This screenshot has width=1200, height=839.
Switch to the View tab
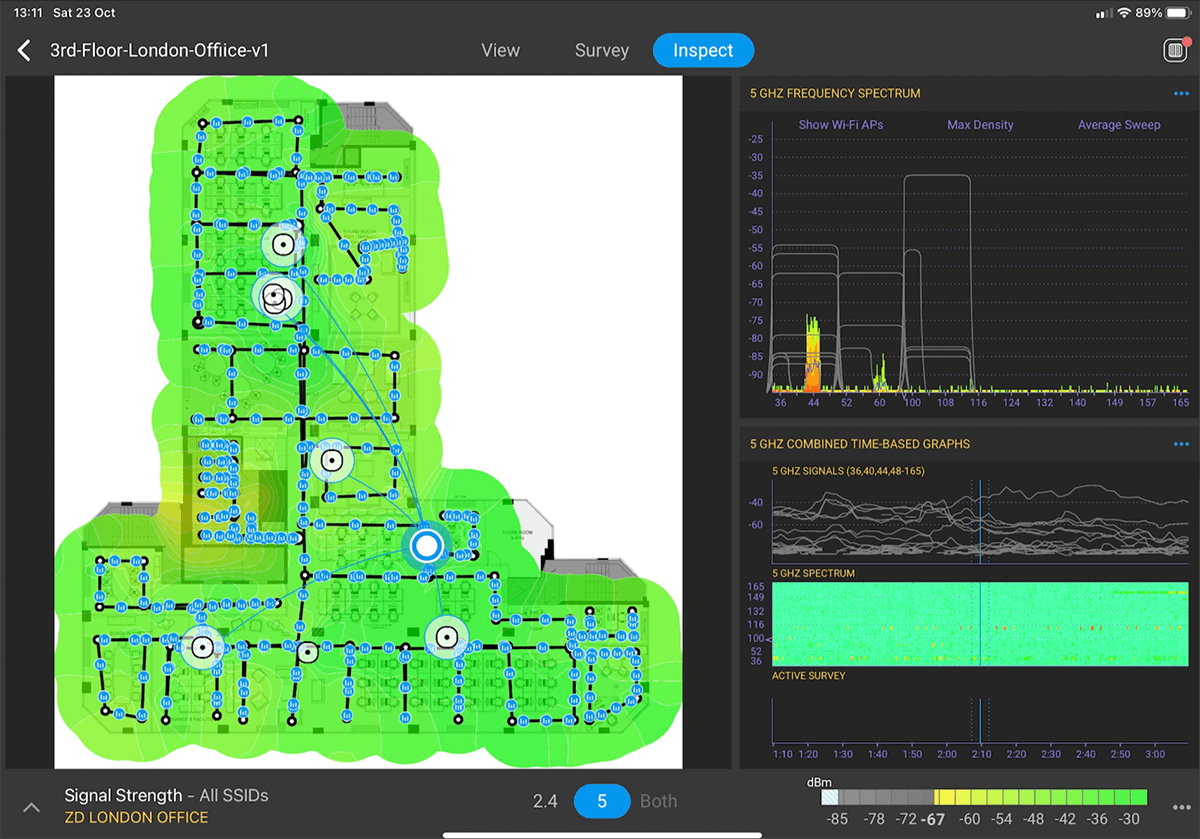pyautogui.click(x=500, y=51)
